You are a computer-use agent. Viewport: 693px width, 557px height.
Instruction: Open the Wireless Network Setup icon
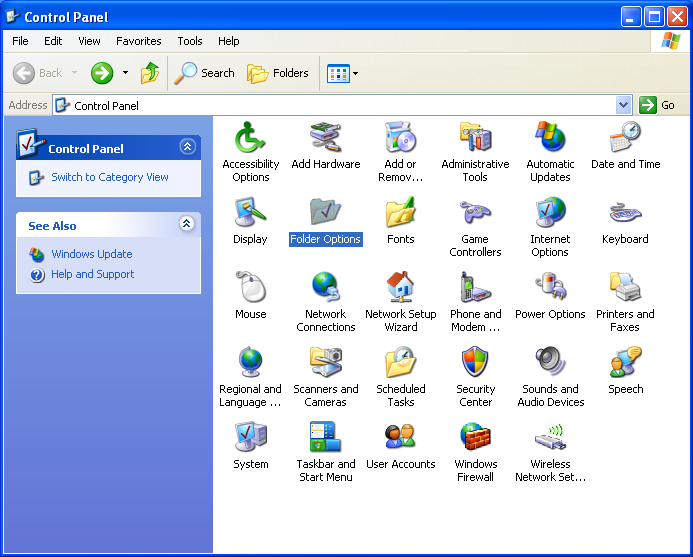[x=550, y=437]
